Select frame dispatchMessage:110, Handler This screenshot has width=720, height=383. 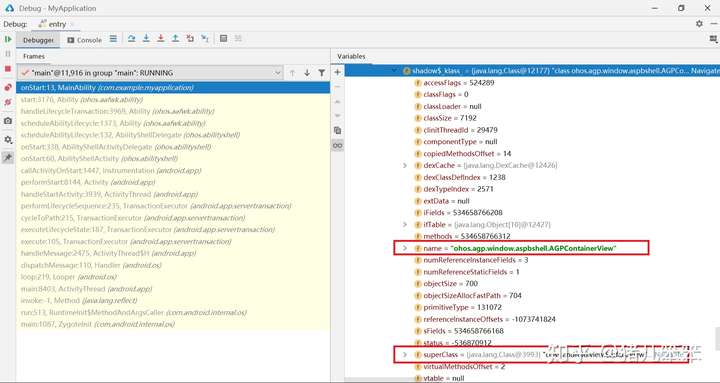click(173, 265)
